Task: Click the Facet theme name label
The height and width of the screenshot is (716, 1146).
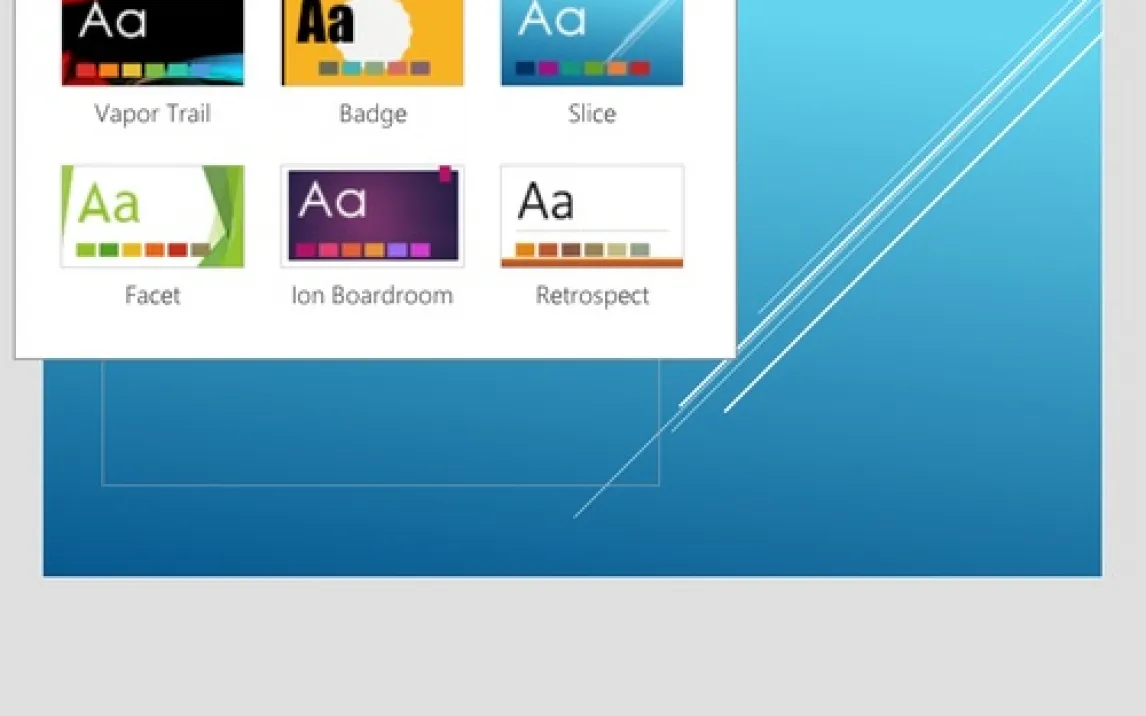Action: 152,296
